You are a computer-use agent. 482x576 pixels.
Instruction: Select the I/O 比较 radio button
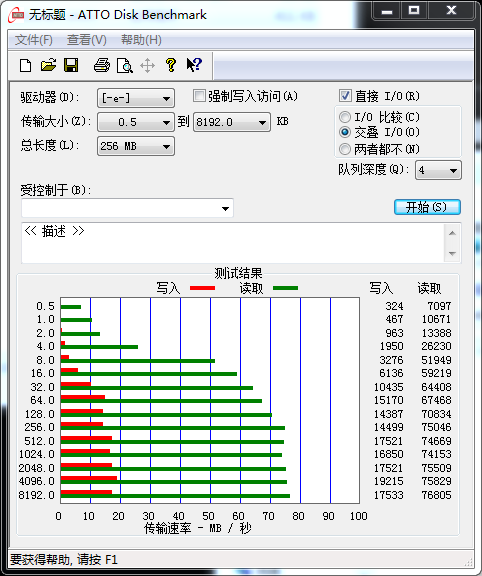pyautogui.click(x=345, y=117)
